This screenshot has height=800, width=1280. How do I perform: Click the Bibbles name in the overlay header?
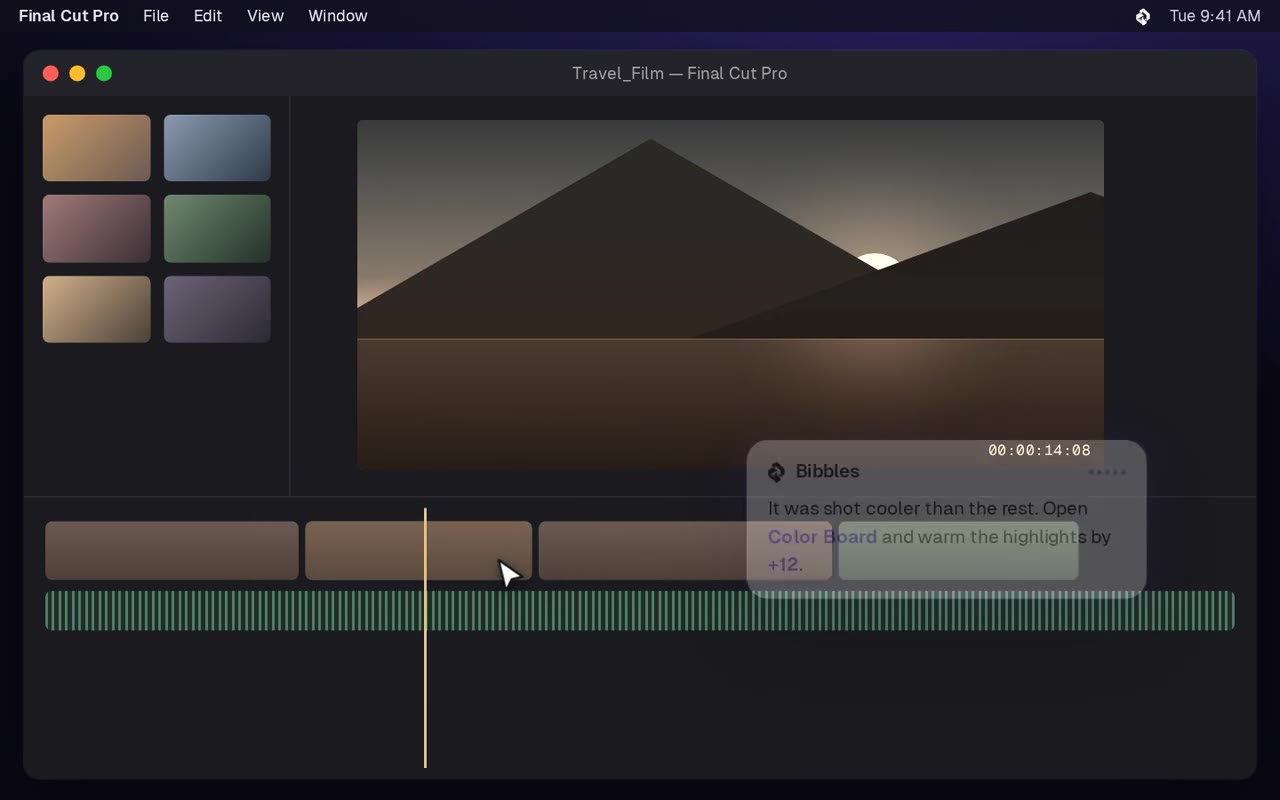click(827, 472)
